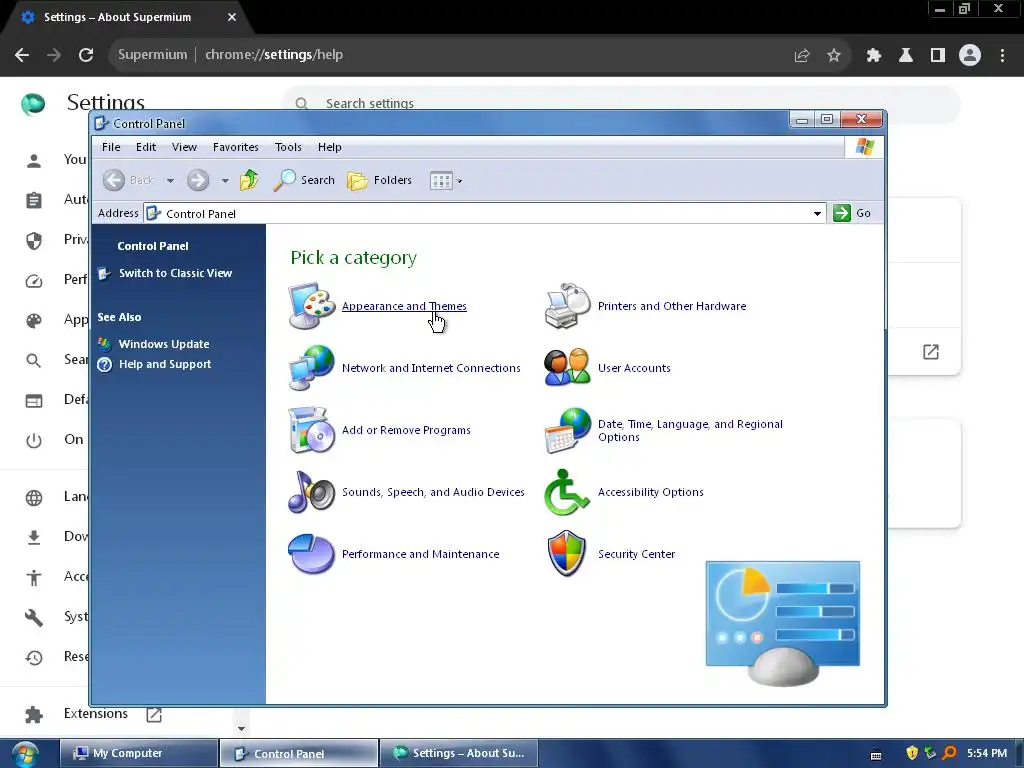The height and width of the screenshot is (768, 1024).
Task: Open the Start button on taskbar
Action: coord(25,754)
